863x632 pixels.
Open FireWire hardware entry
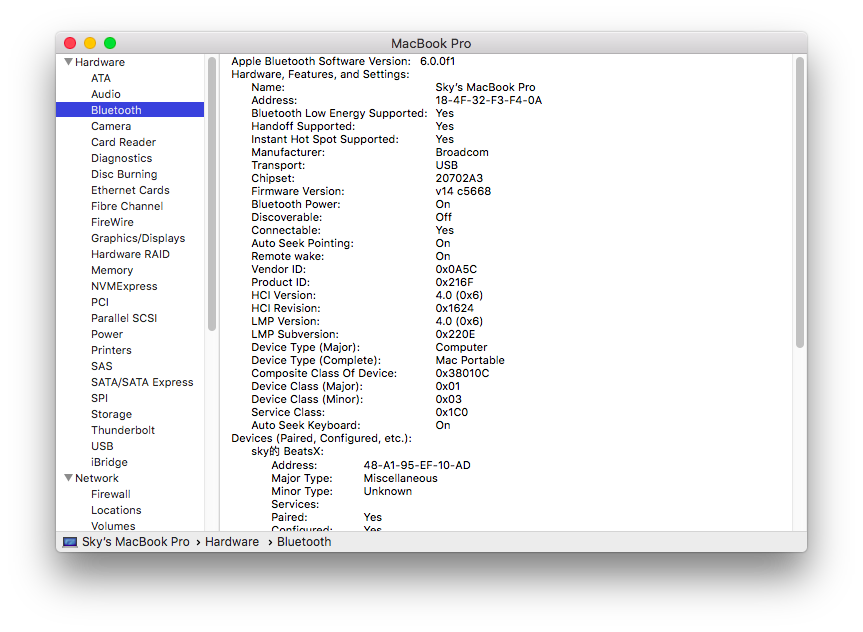coord(112,222)
